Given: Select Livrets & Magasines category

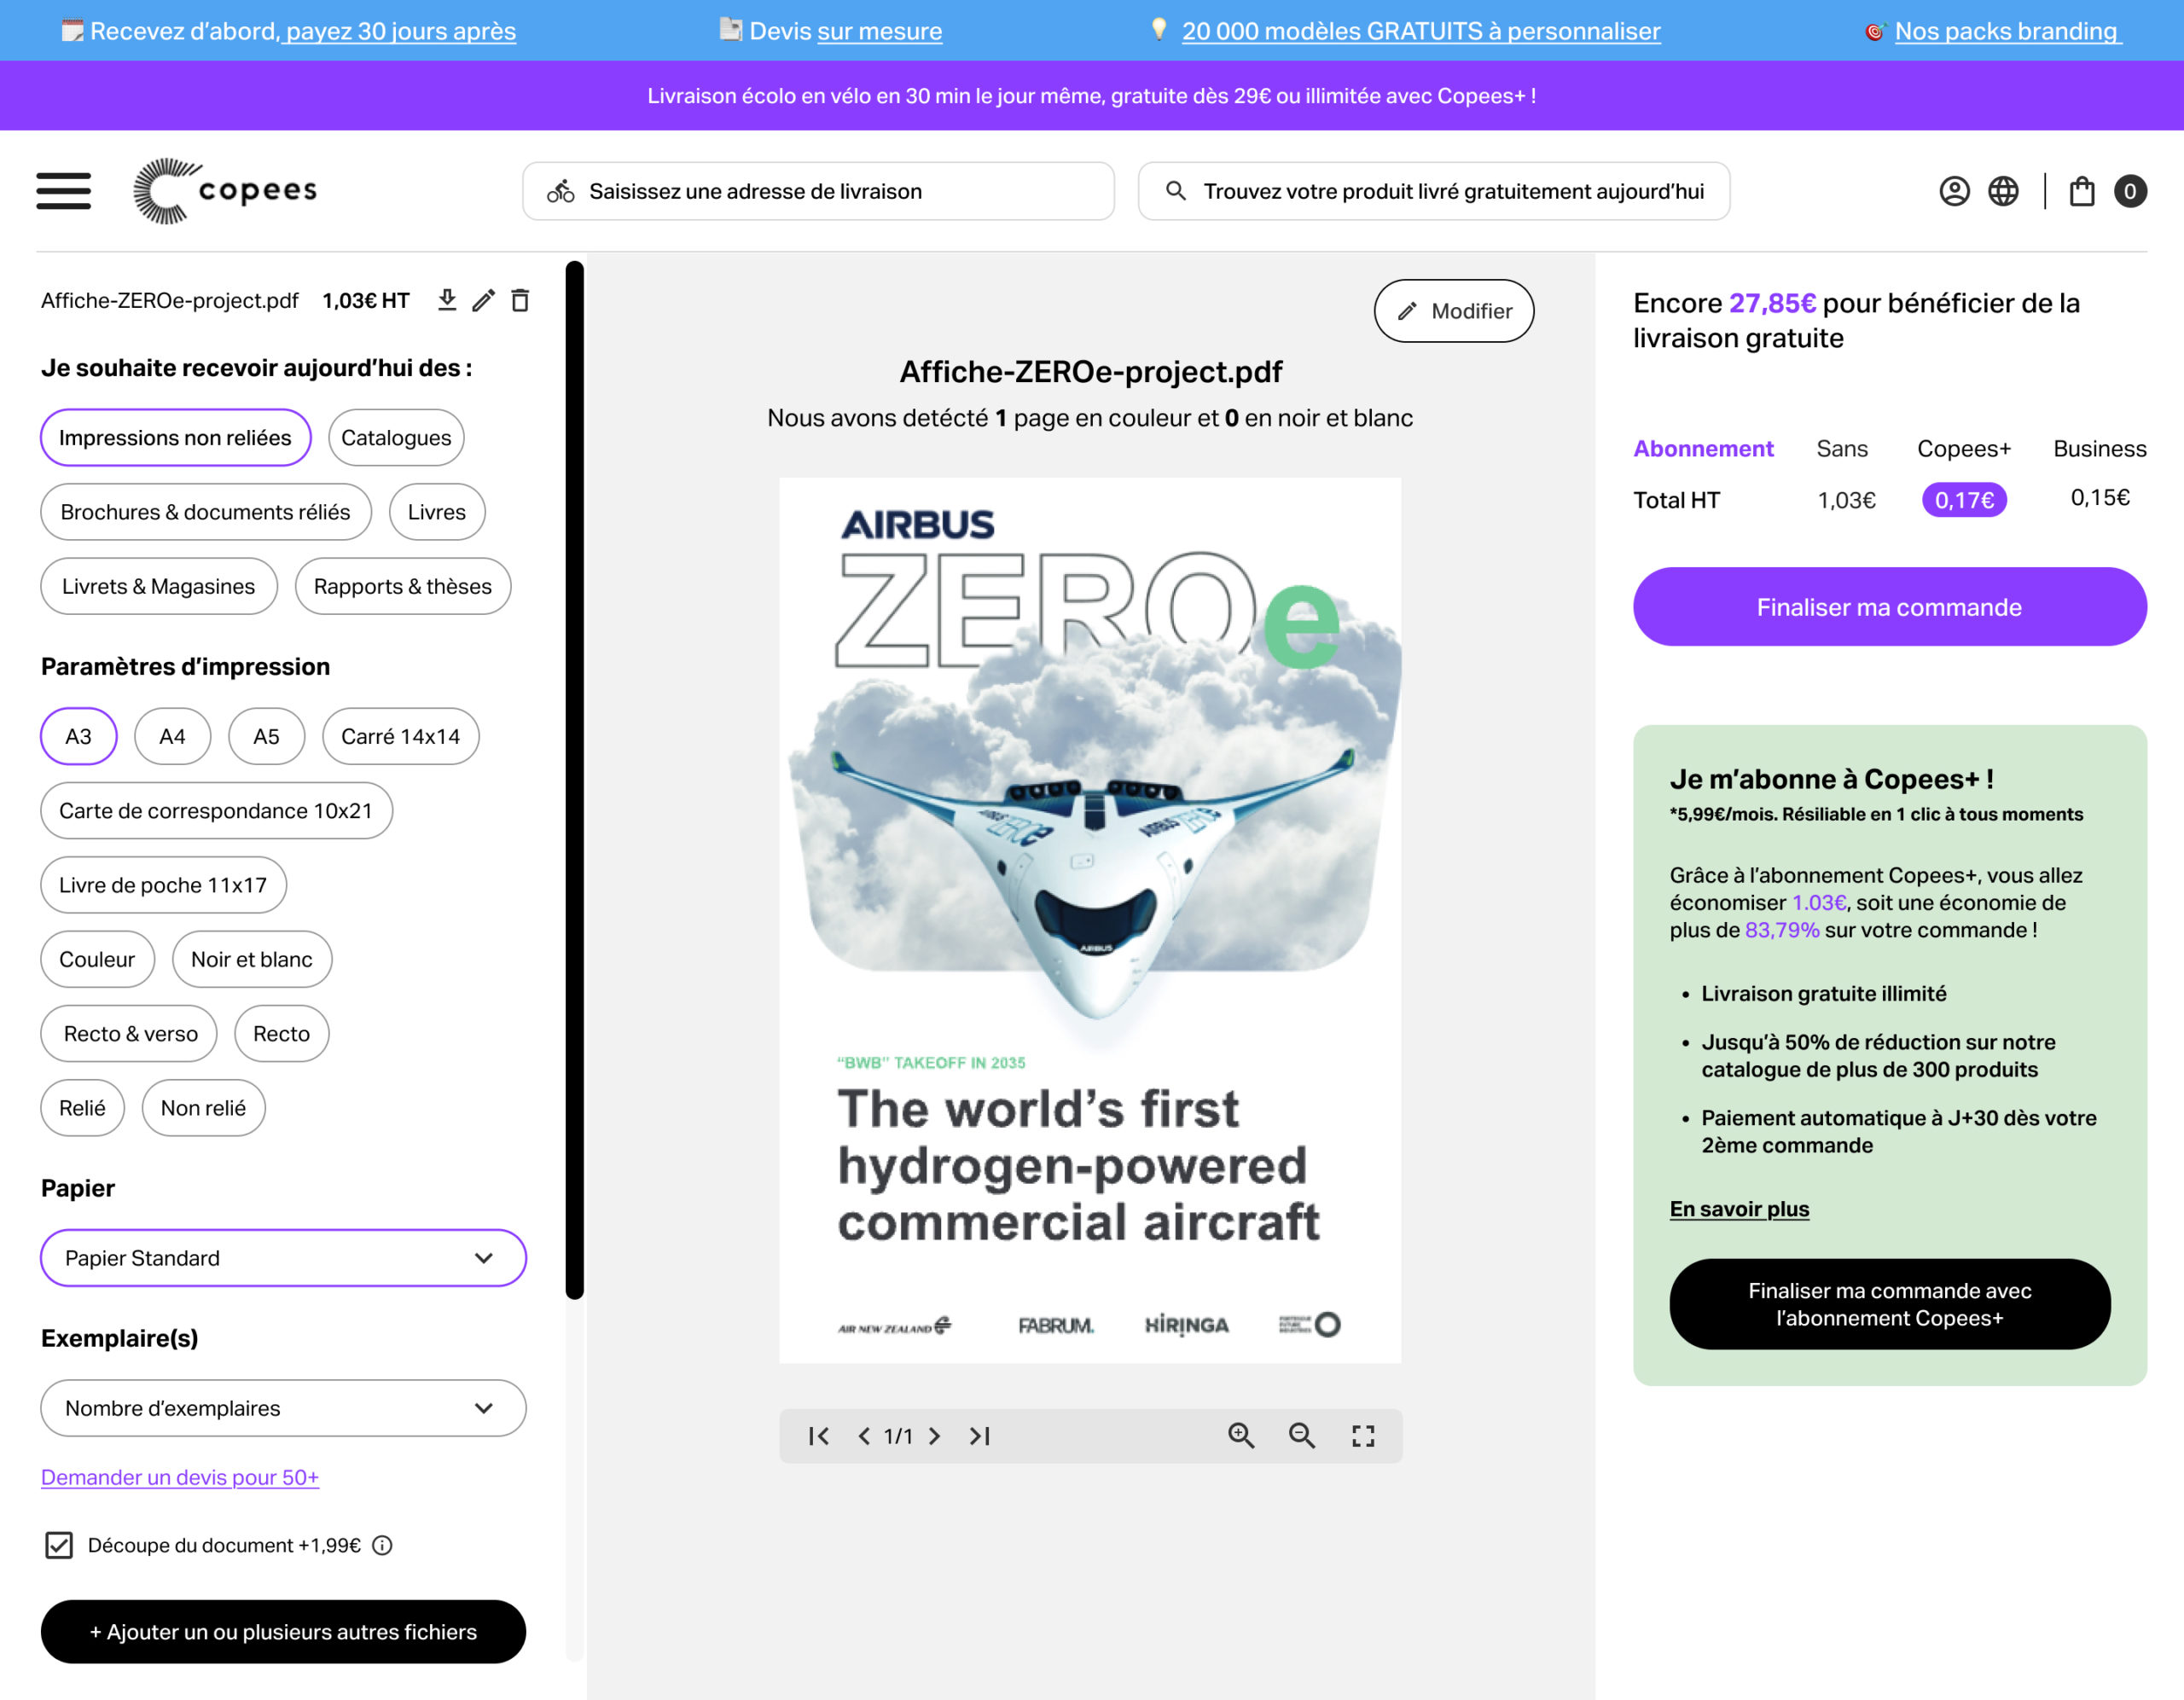Looking at the screenshot, I should pos(159,586).
